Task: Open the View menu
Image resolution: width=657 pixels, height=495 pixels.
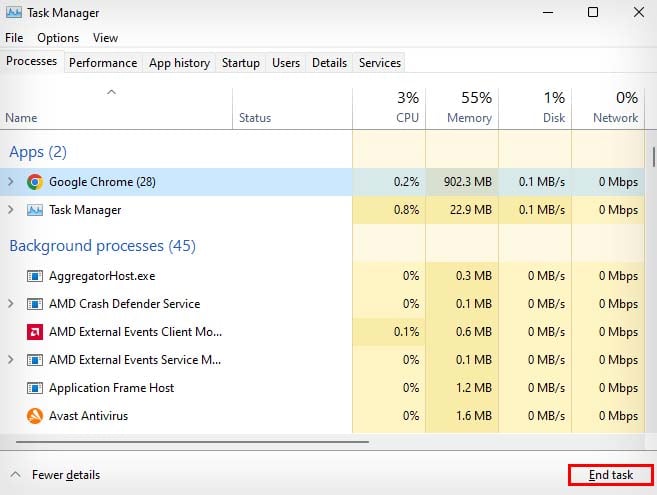Action: click(x=105, y=38)
